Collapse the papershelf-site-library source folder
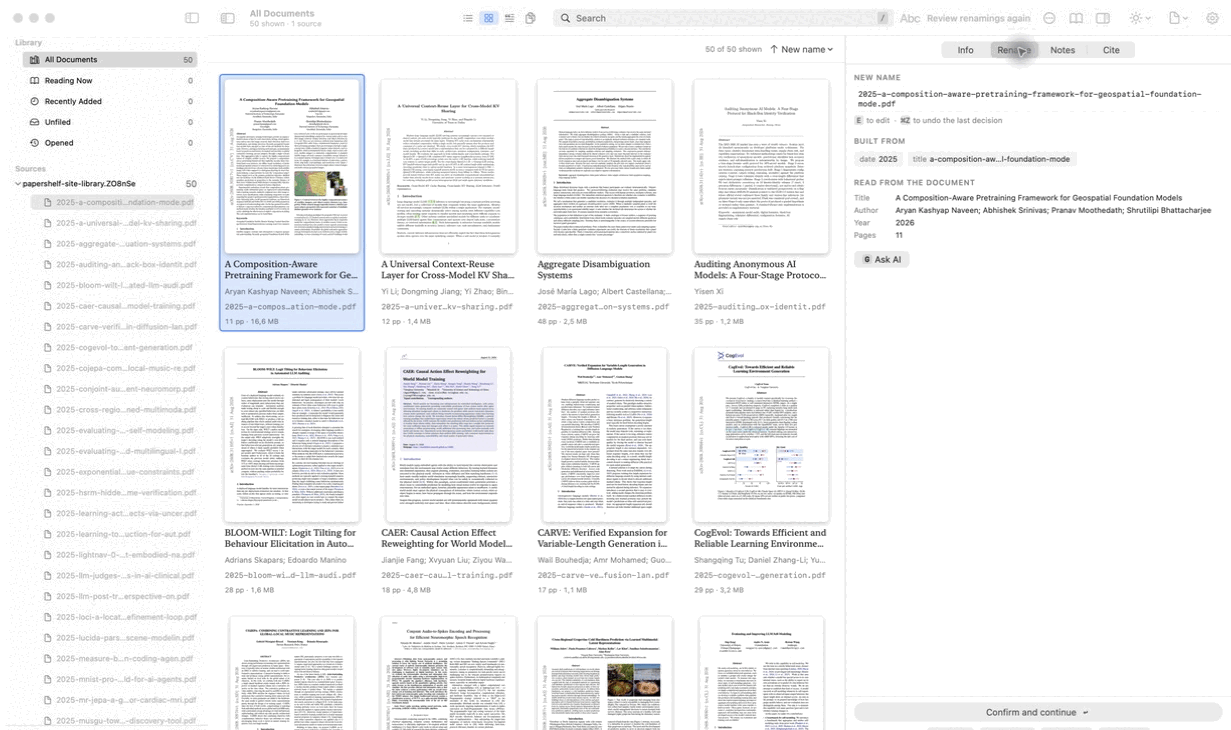 pyautogui.click(x=18, y=184)
